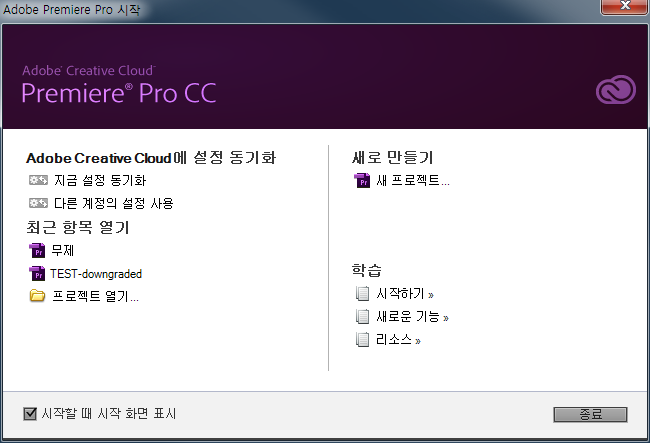Click the document icon beside 리소스
This screenshot has width=650, height=443.
362,340
